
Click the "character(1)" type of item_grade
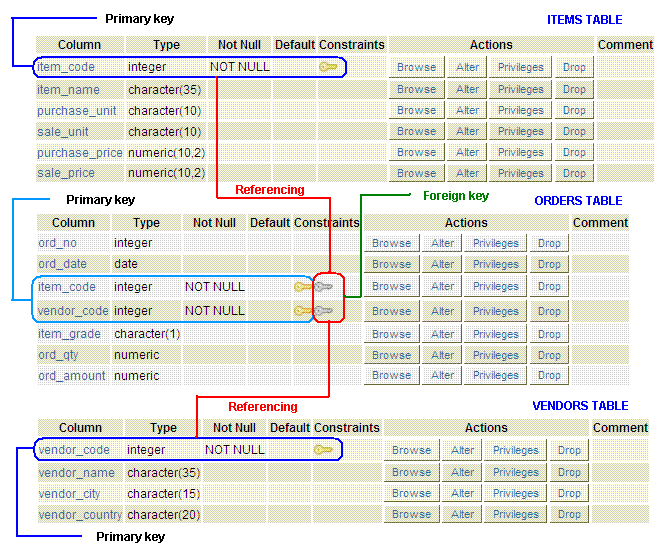(x=147, y=334)
